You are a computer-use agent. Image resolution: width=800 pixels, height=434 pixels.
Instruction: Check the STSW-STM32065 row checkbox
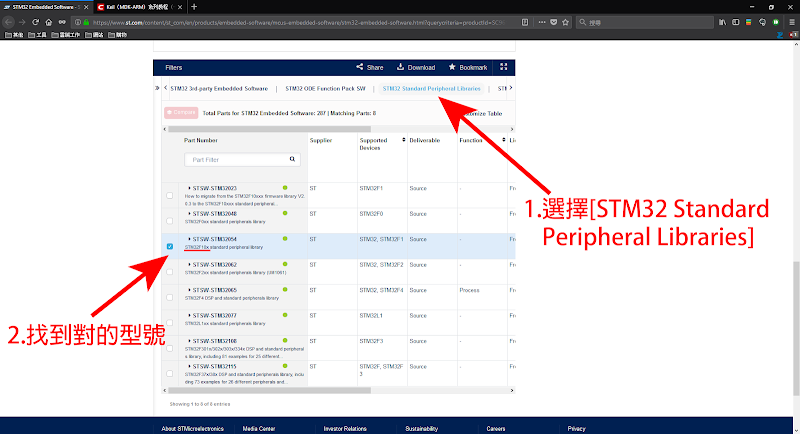[x=169, y=297]
